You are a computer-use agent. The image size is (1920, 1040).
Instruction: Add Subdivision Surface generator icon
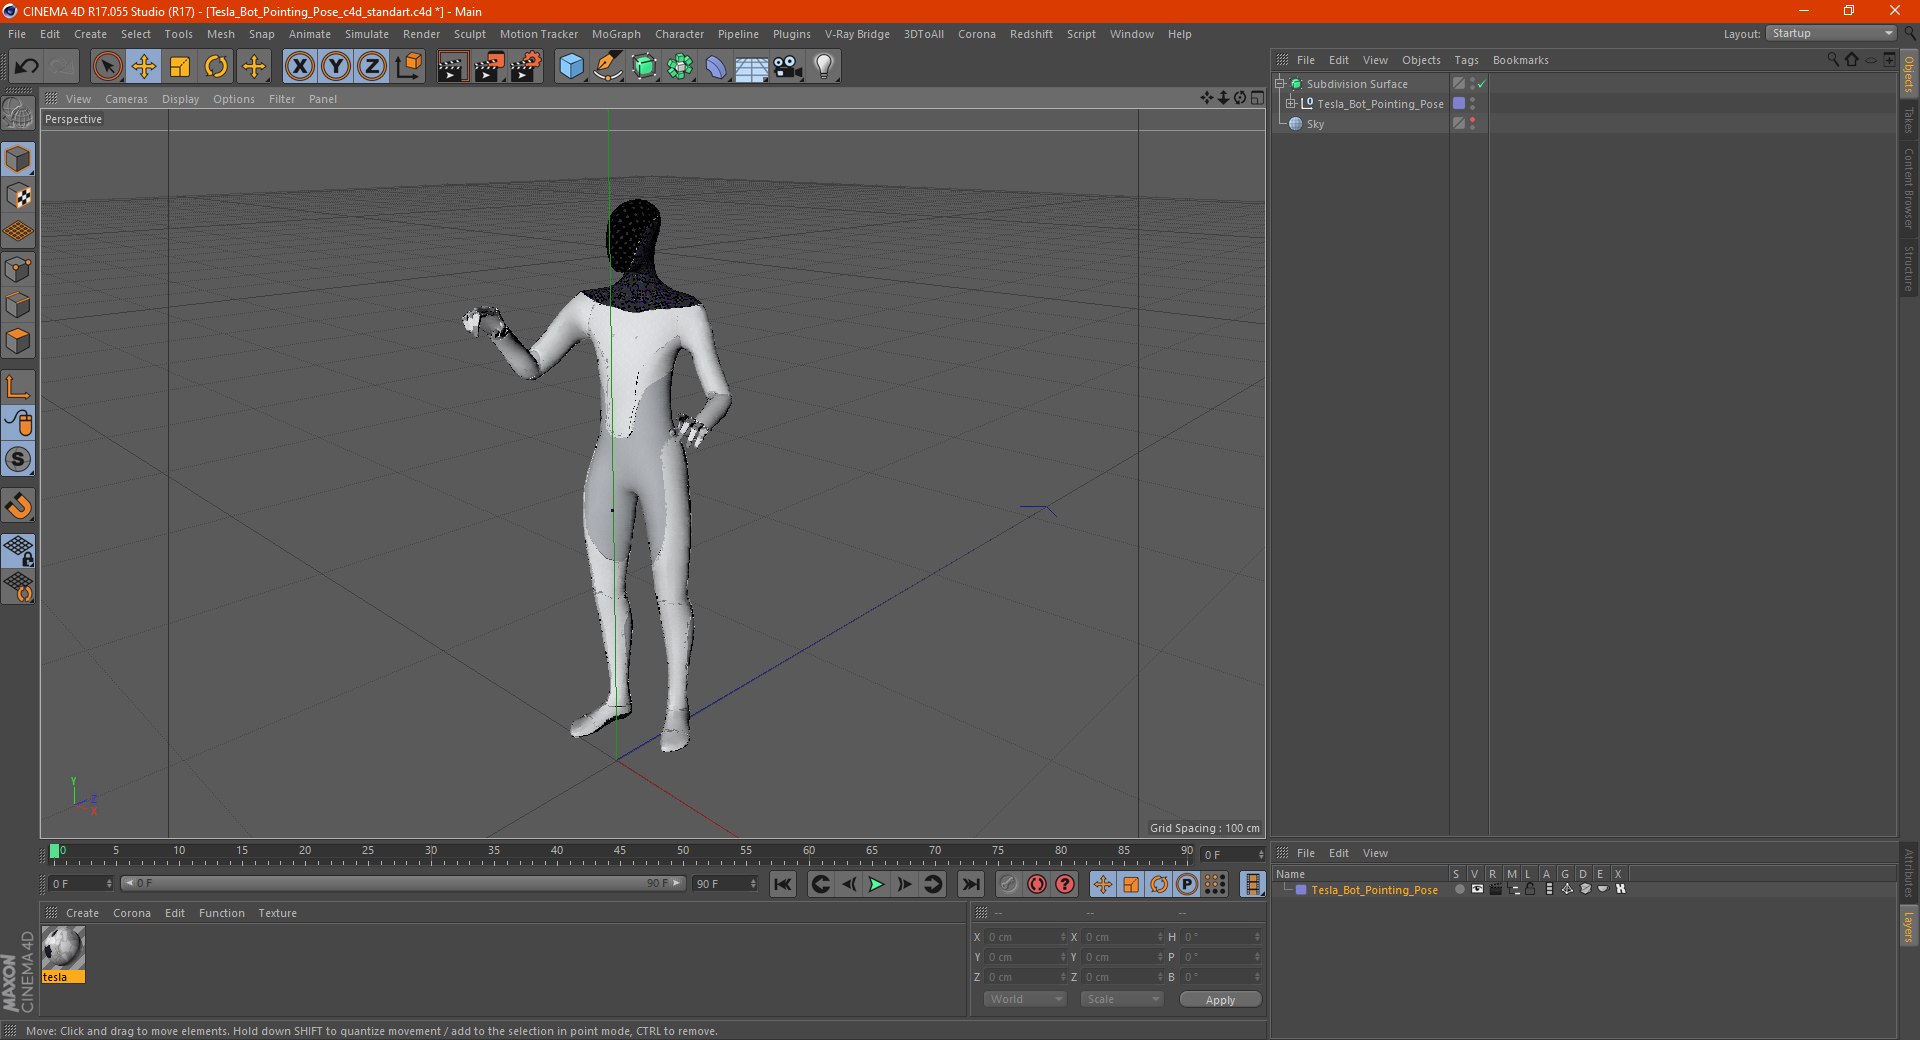pos(644,67)
